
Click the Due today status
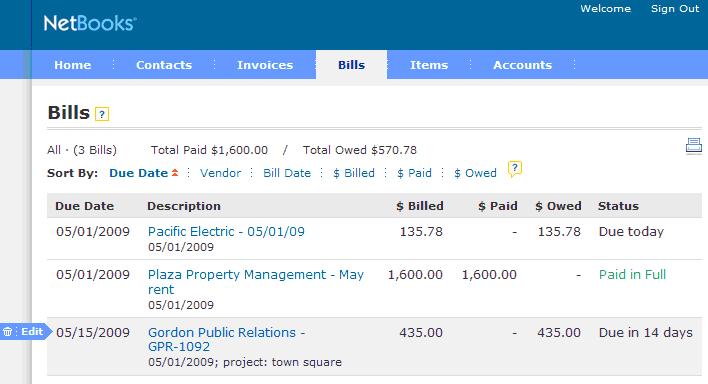(x=631, y=232)
